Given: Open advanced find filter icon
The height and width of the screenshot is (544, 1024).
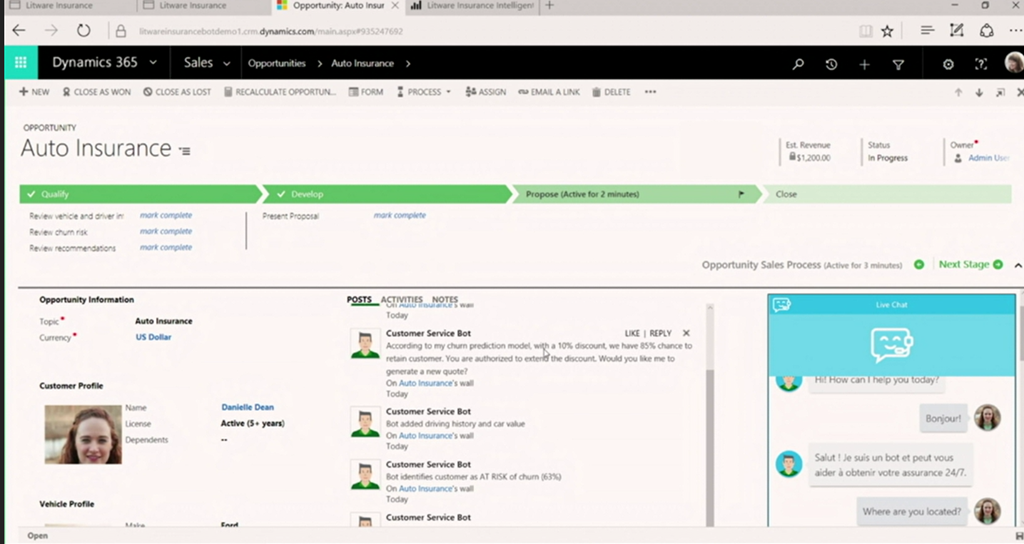Looking at the screenshot, I should [898, 64].
